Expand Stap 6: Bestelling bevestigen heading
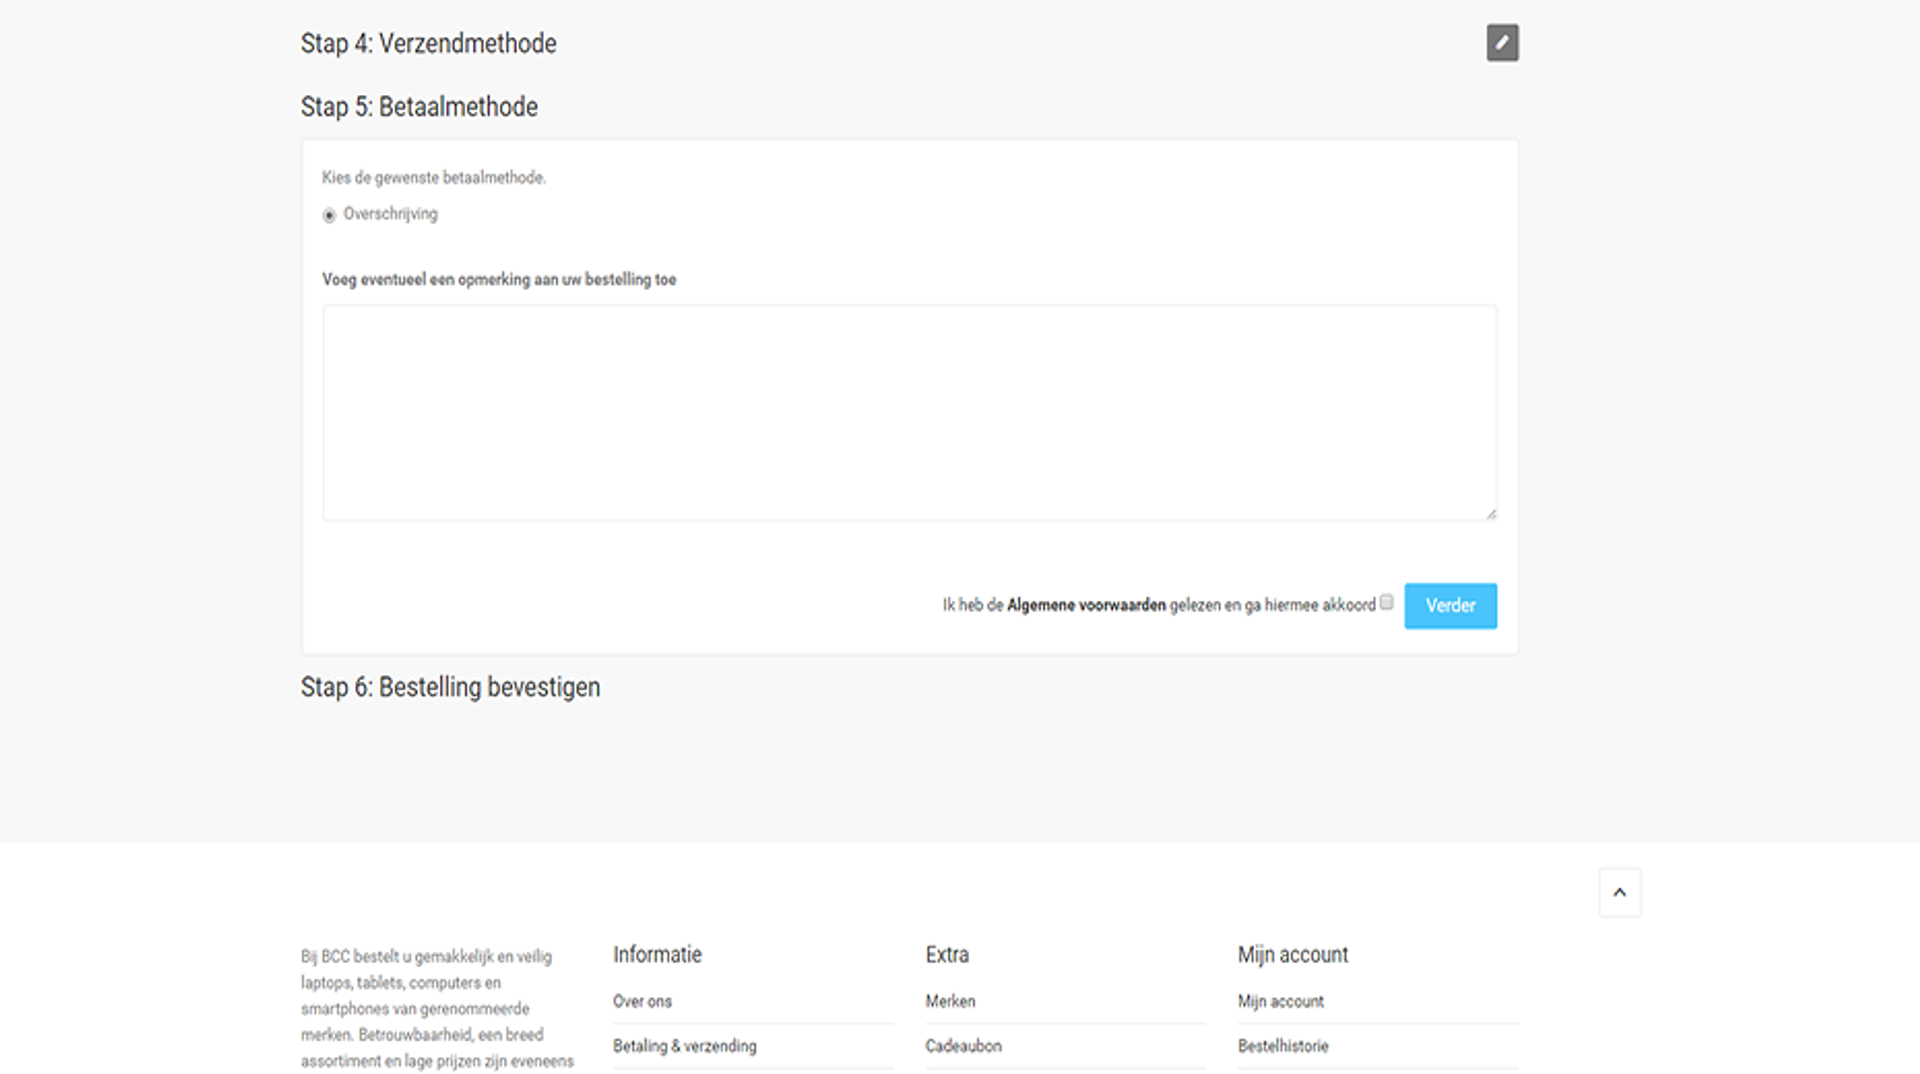The image size is (1920, 1074). pyautogui.click(x=450, y=688)
